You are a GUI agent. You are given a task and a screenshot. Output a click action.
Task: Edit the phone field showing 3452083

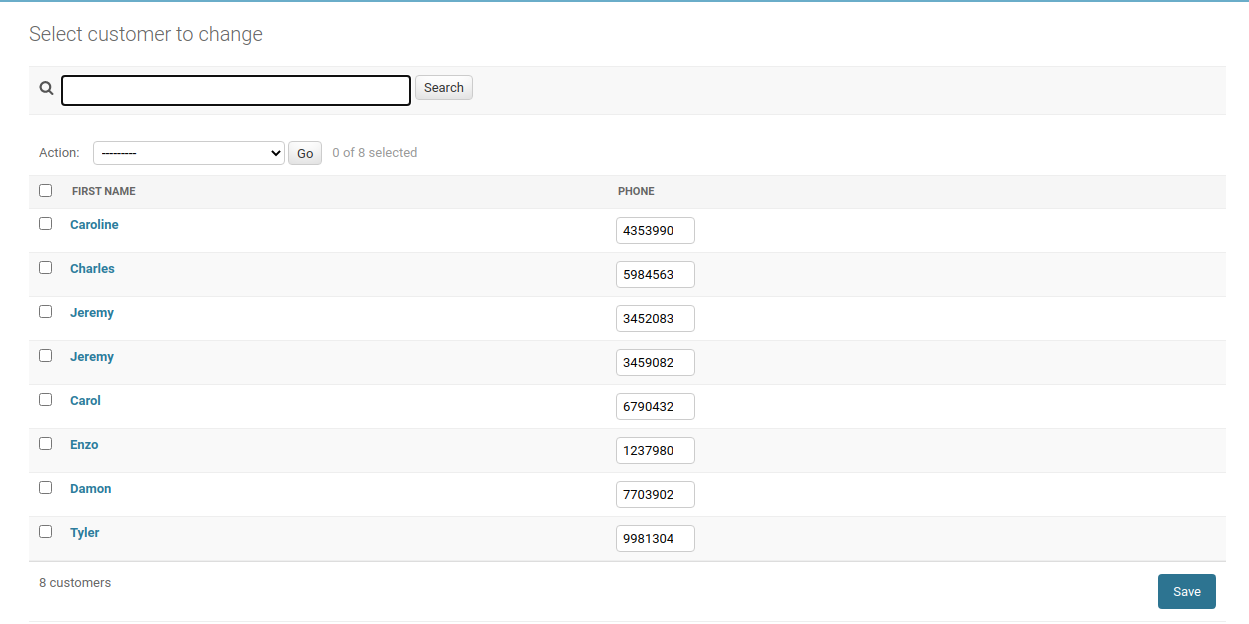655,319
